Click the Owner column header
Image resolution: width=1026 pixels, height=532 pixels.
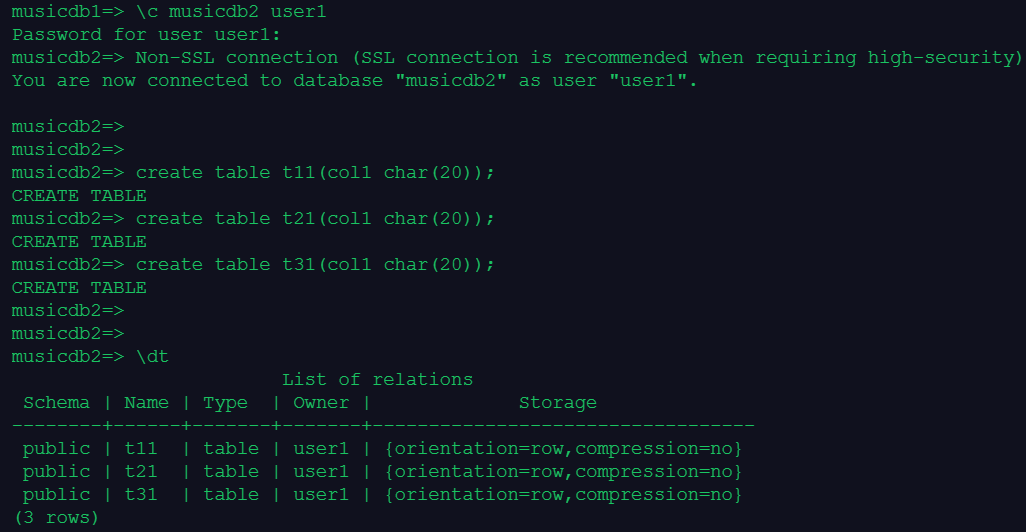coord(321,402)
